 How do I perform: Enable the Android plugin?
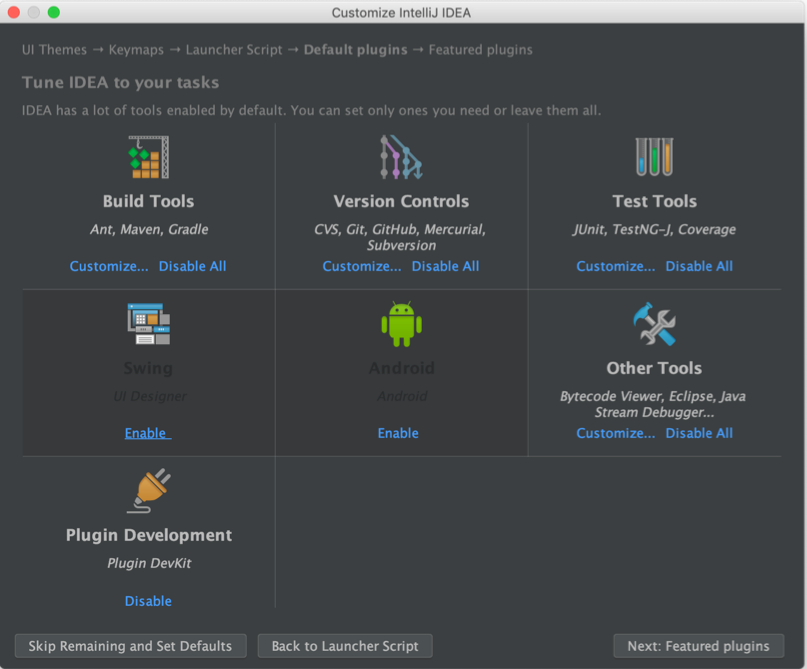point(398,433)
